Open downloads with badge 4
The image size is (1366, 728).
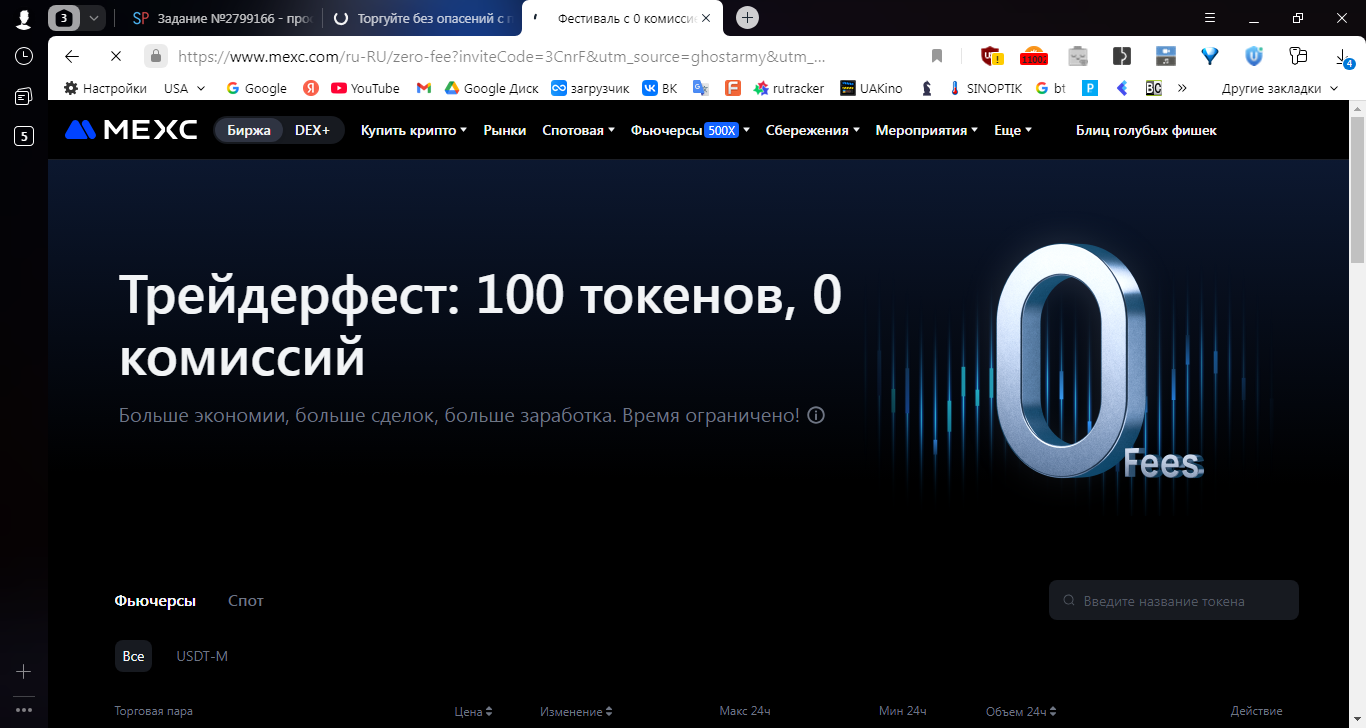point(1344,58)
